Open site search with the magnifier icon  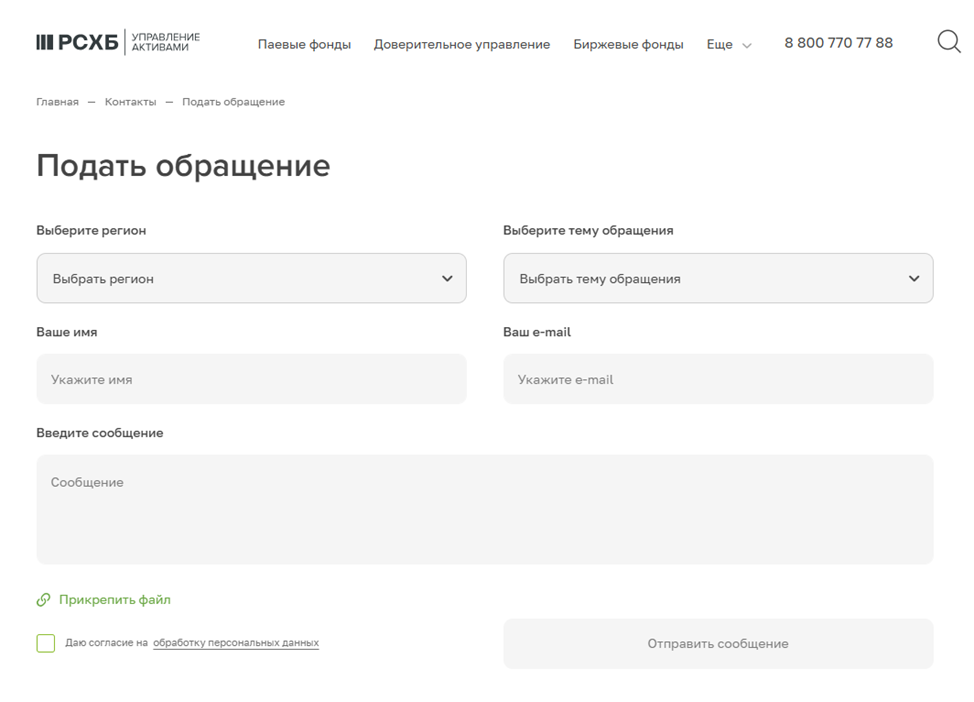pos(948,42)
